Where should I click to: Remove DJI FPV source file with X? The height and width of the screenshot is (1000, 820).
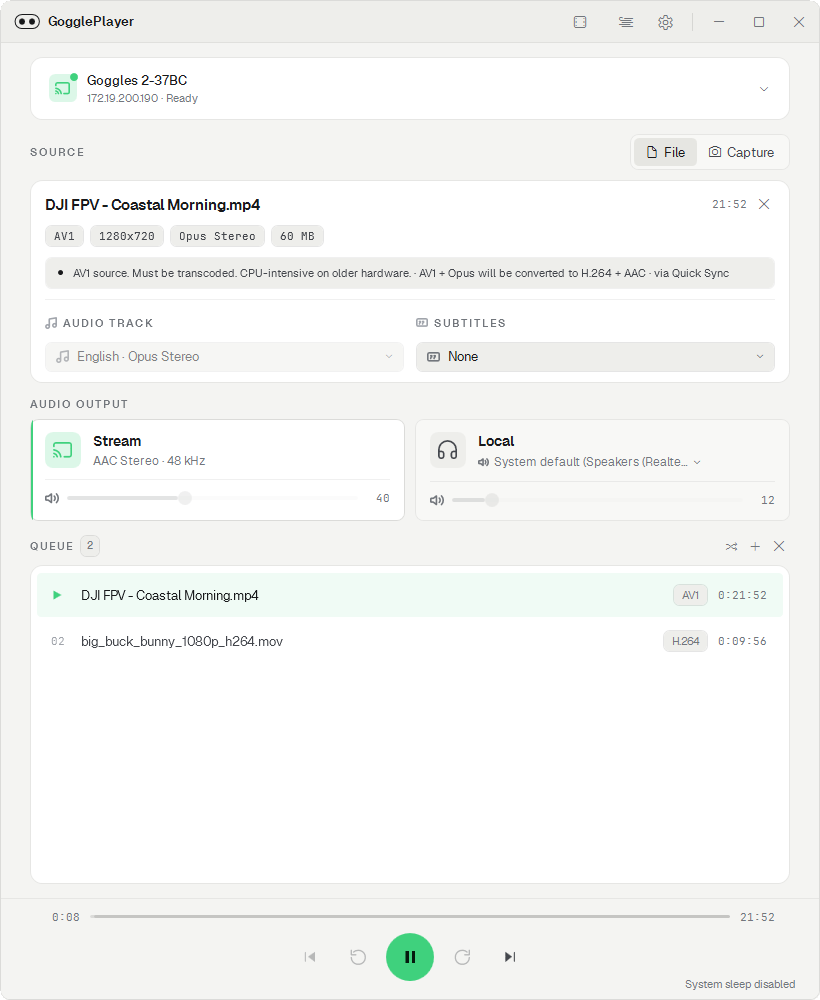coord(764,204)
